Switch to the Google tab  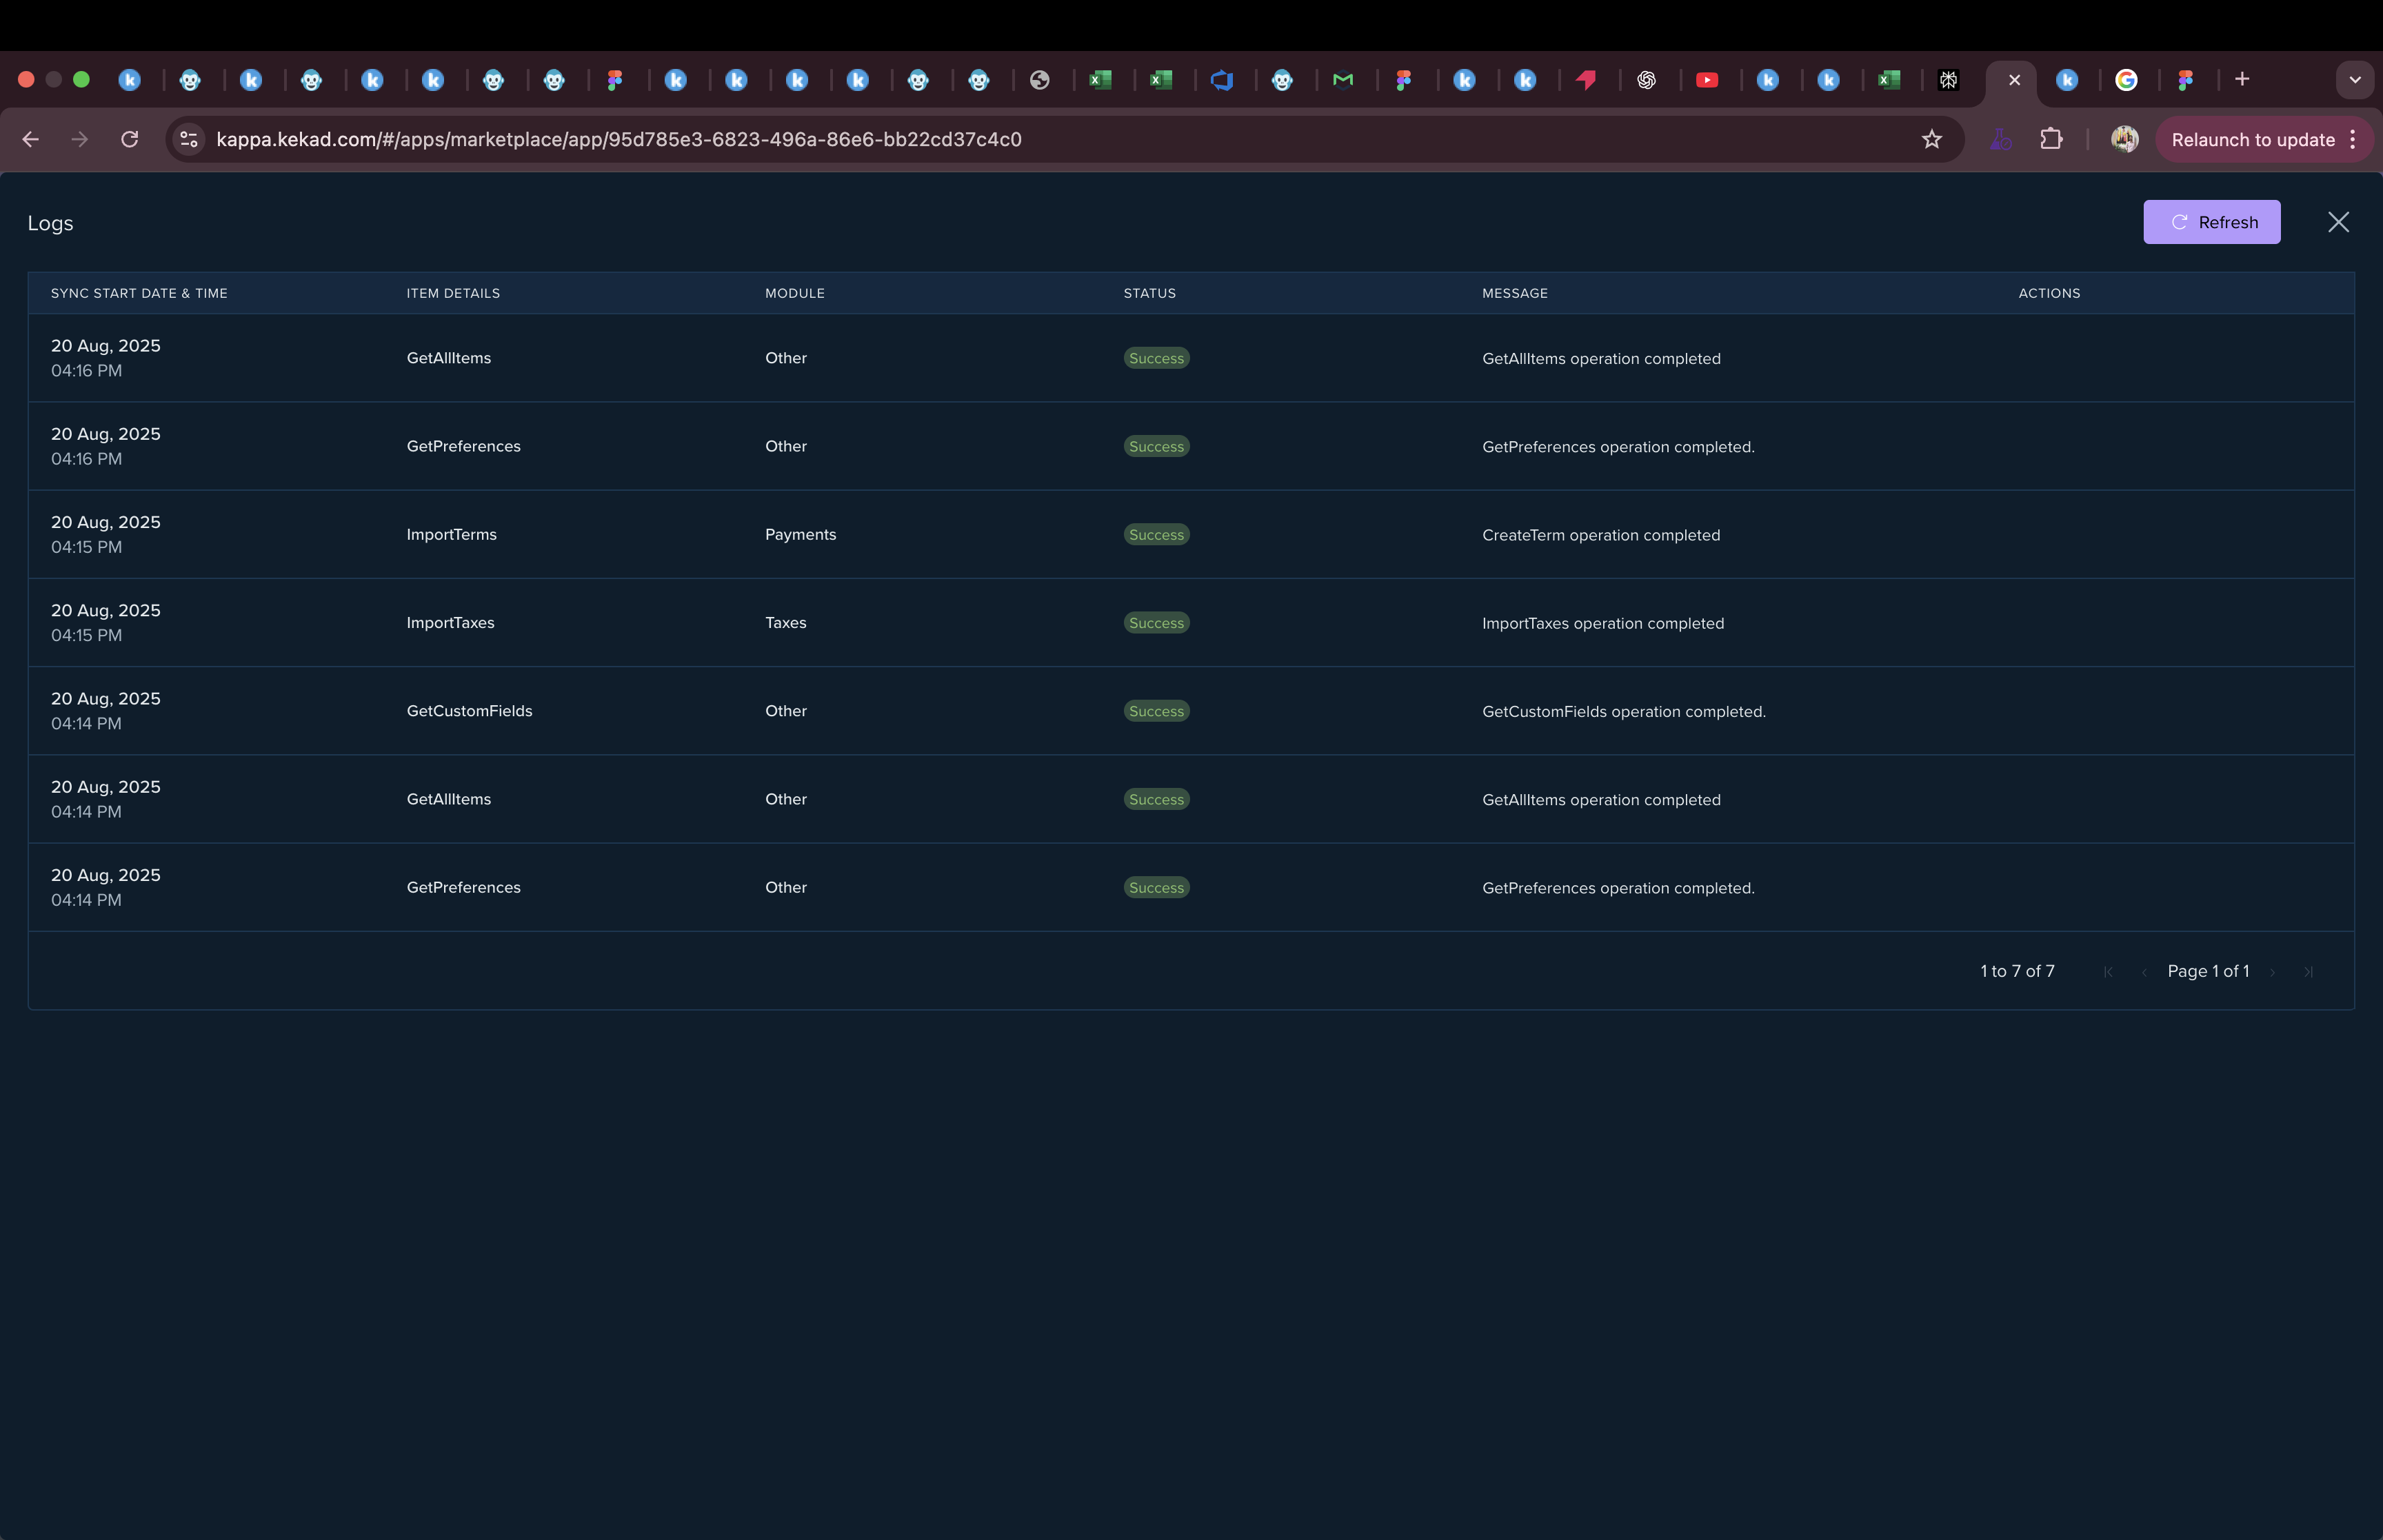(x=2126, y=80)
